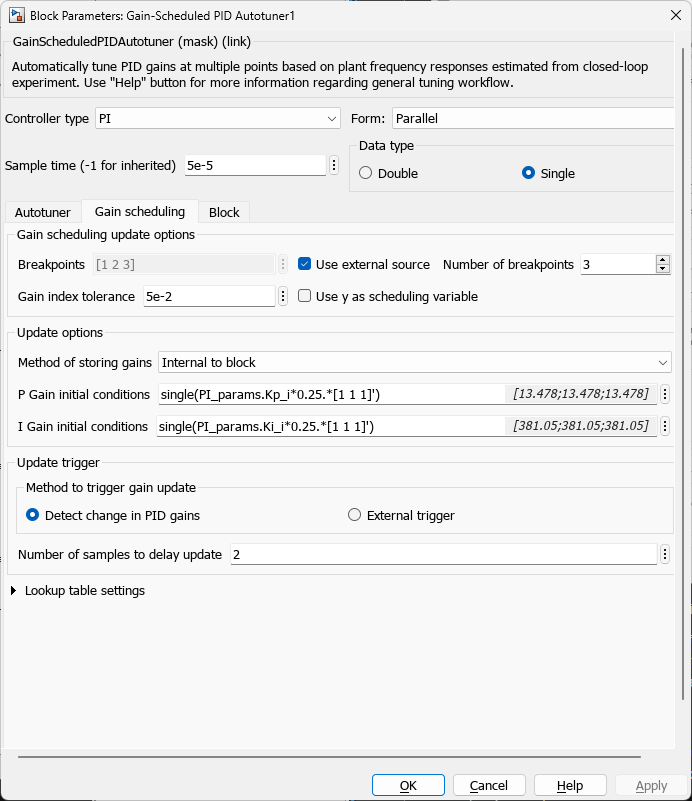Screen dimensions: 692x801
Task: Switch to the Autotuner tab
Action: click(42, 212)
